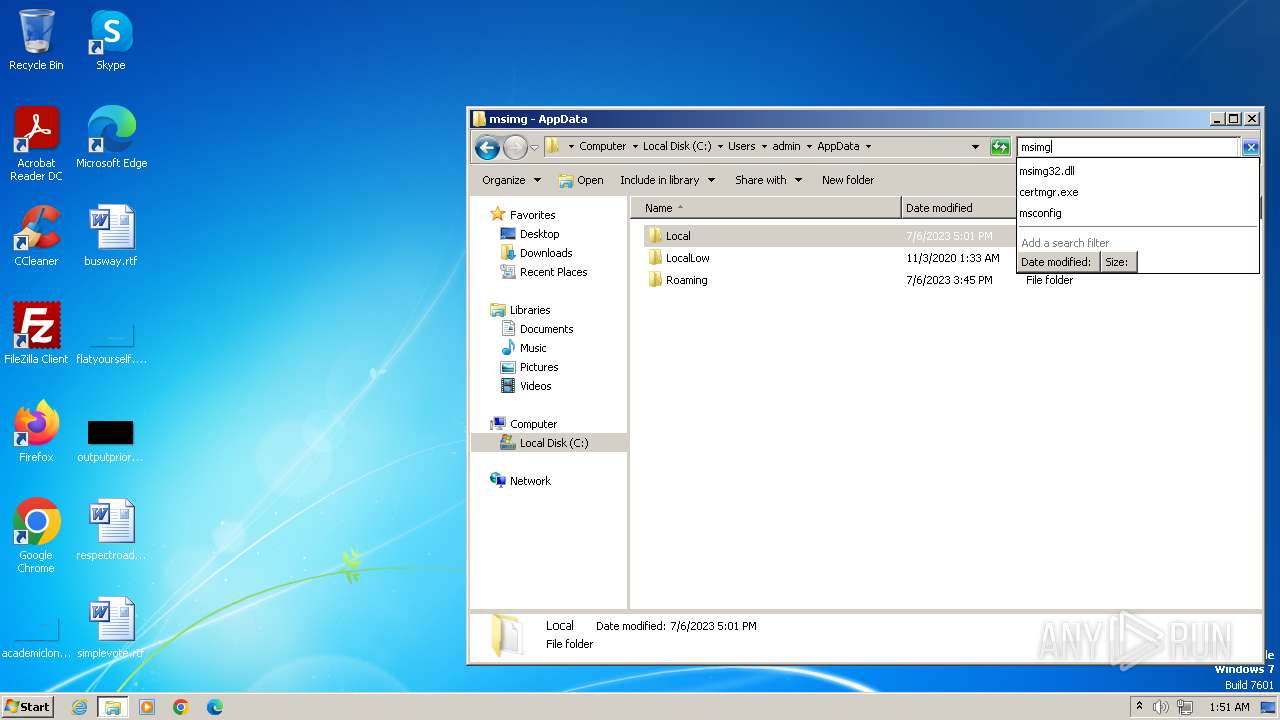Add the Date modified search filter
Screen dimensions: 1280x720
coord(1057,262)
